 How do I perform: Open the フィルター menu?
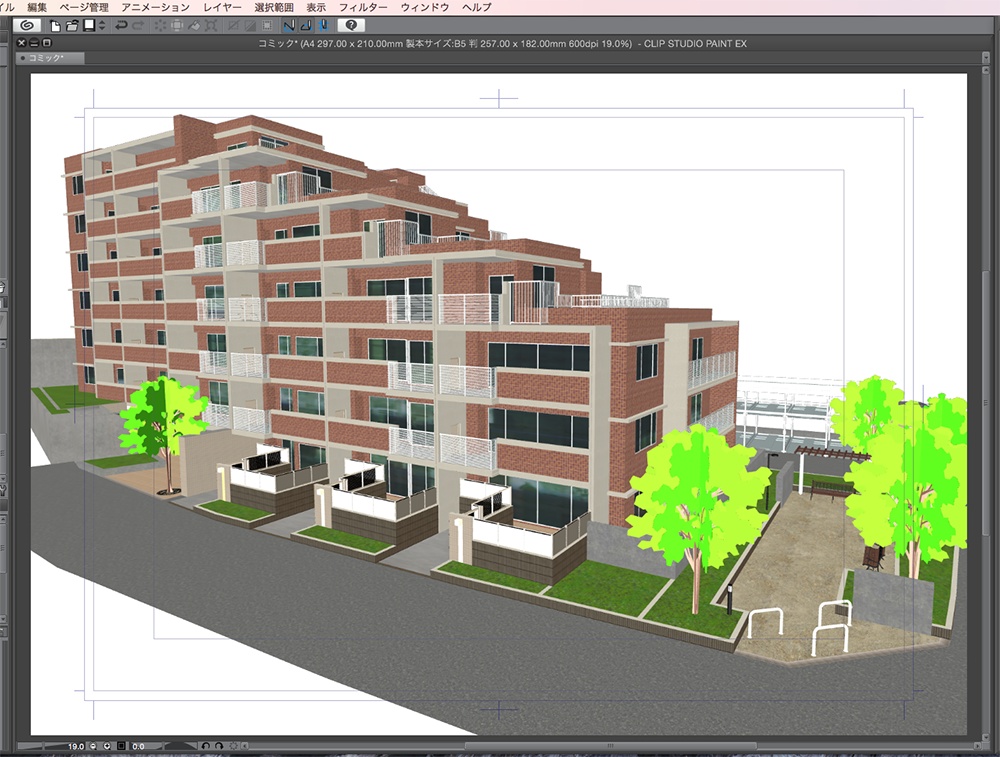tap(363, 7)
